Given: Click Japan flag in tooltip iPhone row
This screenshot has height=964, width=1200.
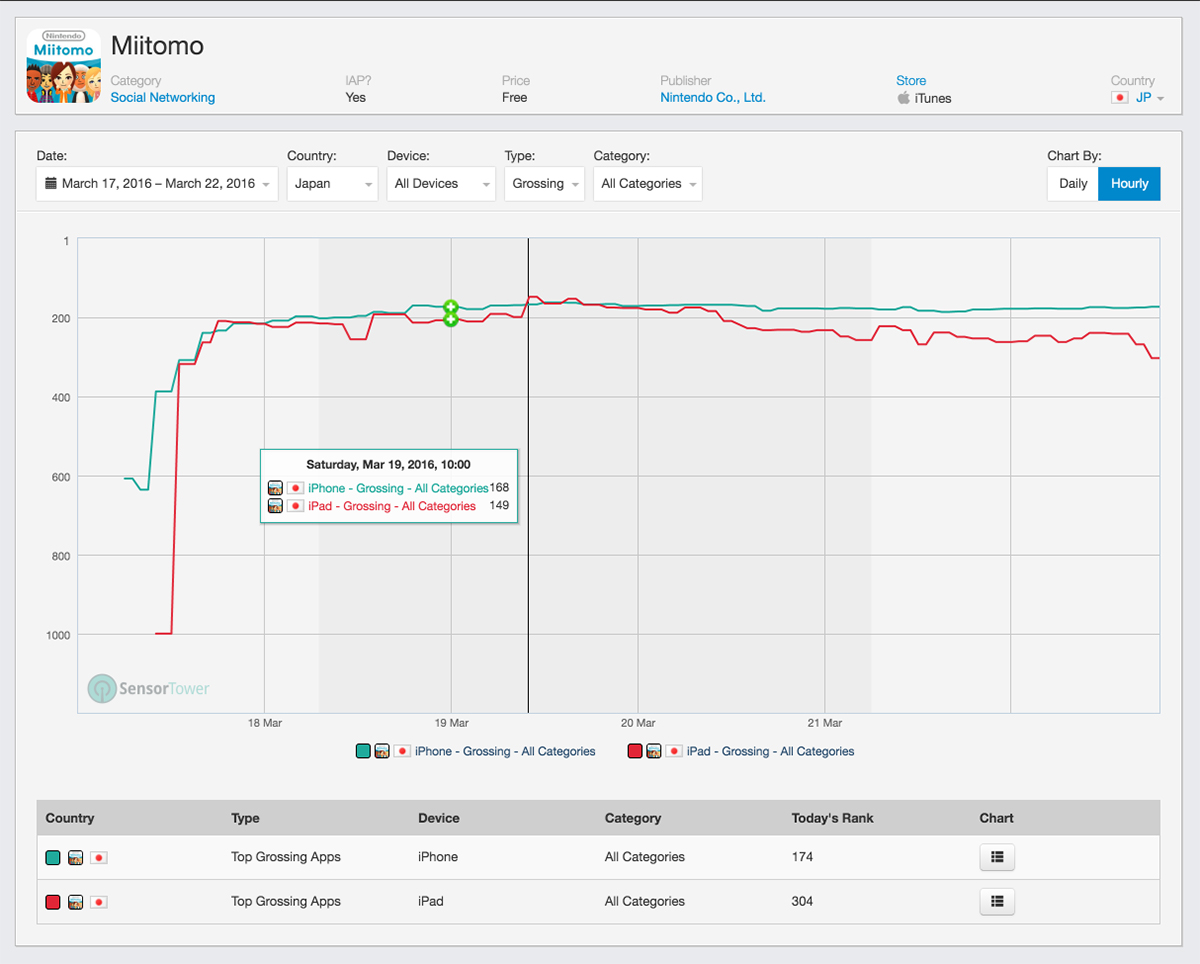Looking at the screenshot, I should tap(295, 488).
